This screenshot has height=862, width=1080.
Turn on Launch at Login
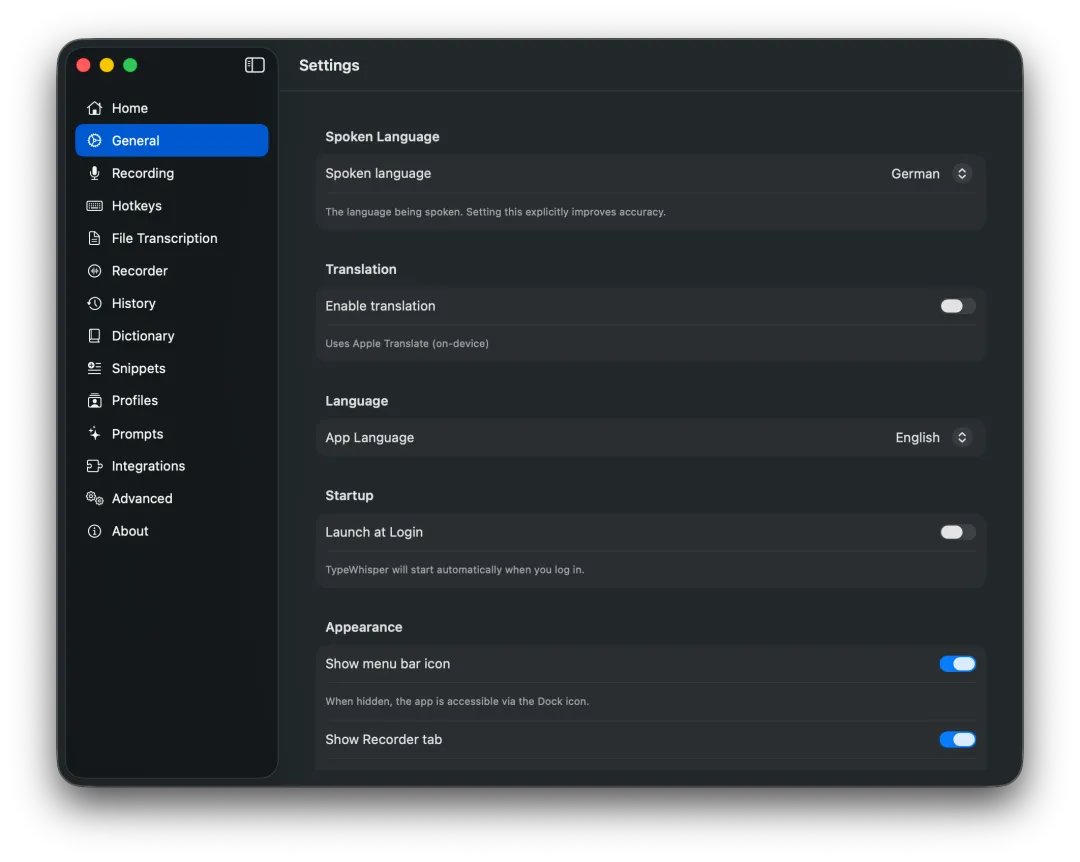click(957, 532)
